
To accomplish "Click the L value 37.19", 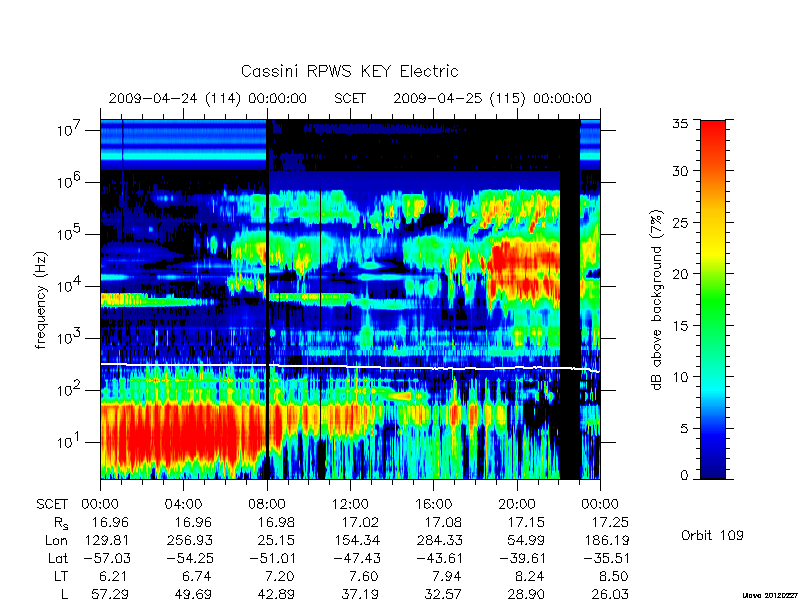I will [360, 594].
